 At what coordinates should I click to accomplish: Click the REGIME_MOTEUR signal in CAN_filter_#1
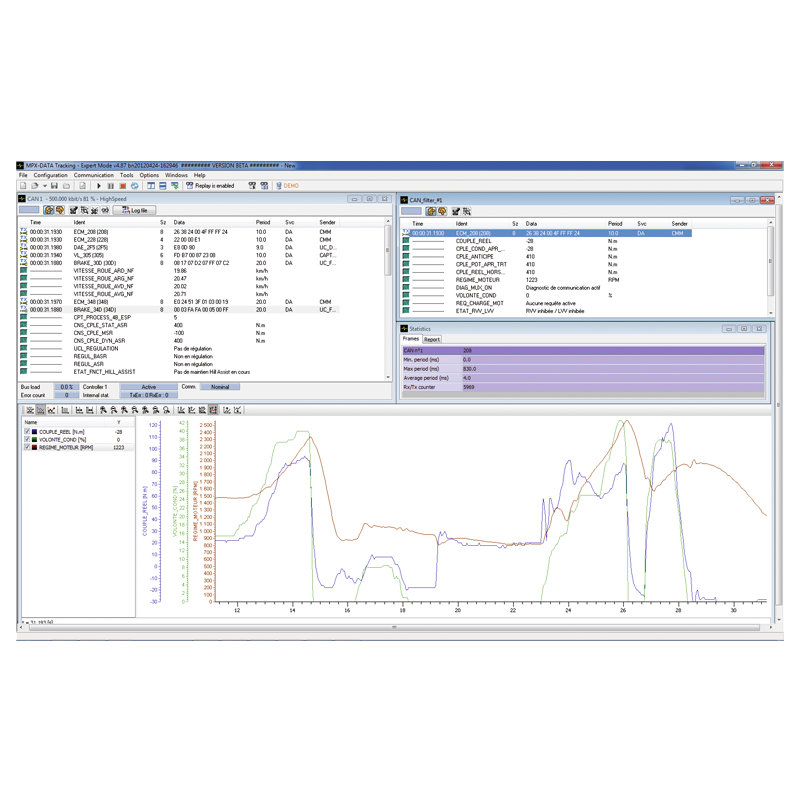tap(478, 280)
